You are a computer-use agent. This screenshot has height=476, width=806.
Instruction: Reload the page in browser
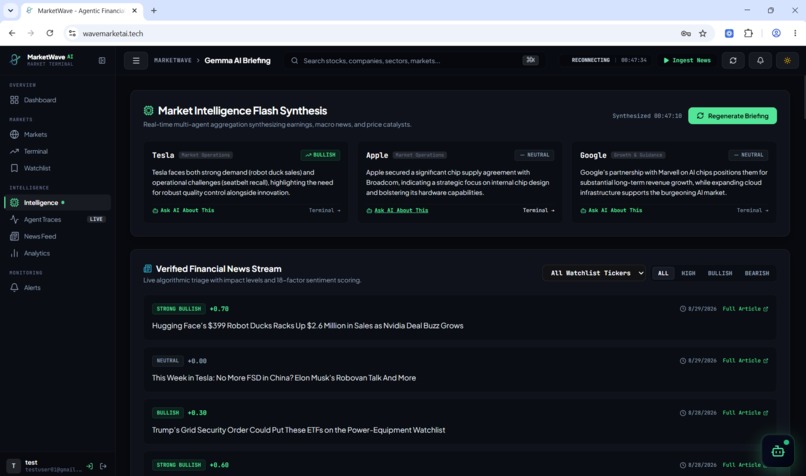click(49, 33)
